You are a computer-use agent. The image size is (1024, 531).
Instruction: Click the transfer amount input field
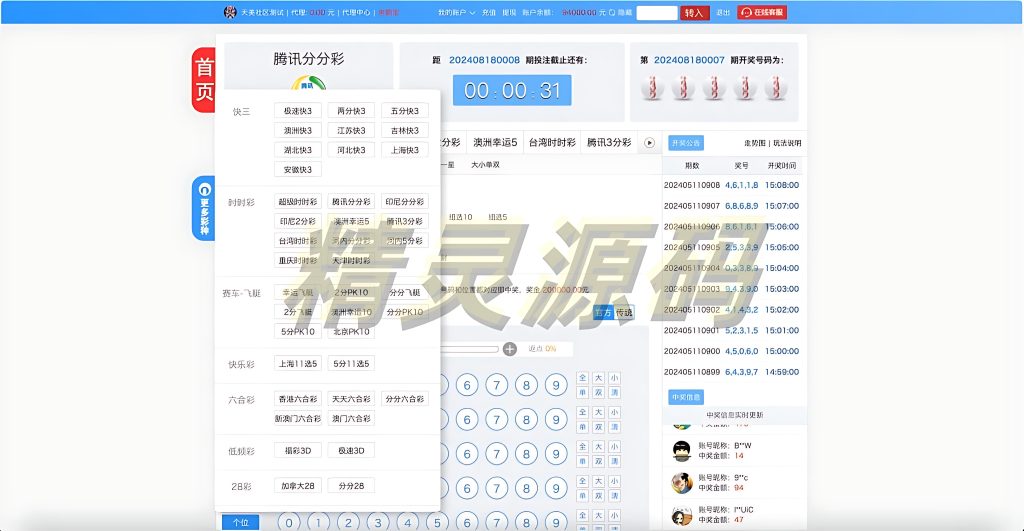(x=657, y=12)
